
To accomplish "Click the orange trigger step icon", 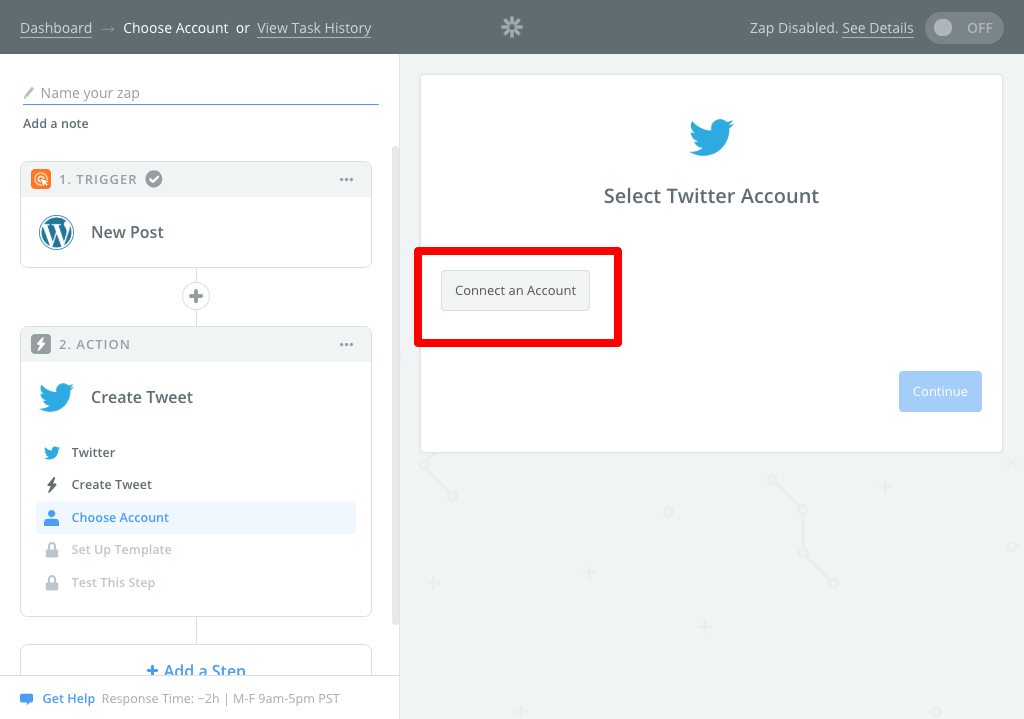I will (41, 179).
